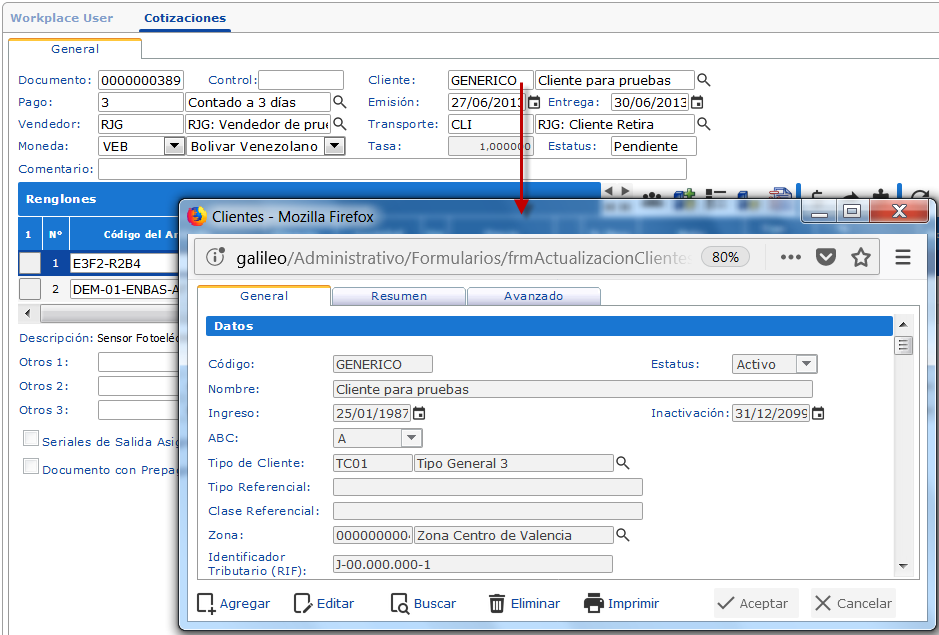The width and height of the screenshot is (939, 635).
Task: Click the magnifier icon next to Cliente field
Action: pos(704,80)
